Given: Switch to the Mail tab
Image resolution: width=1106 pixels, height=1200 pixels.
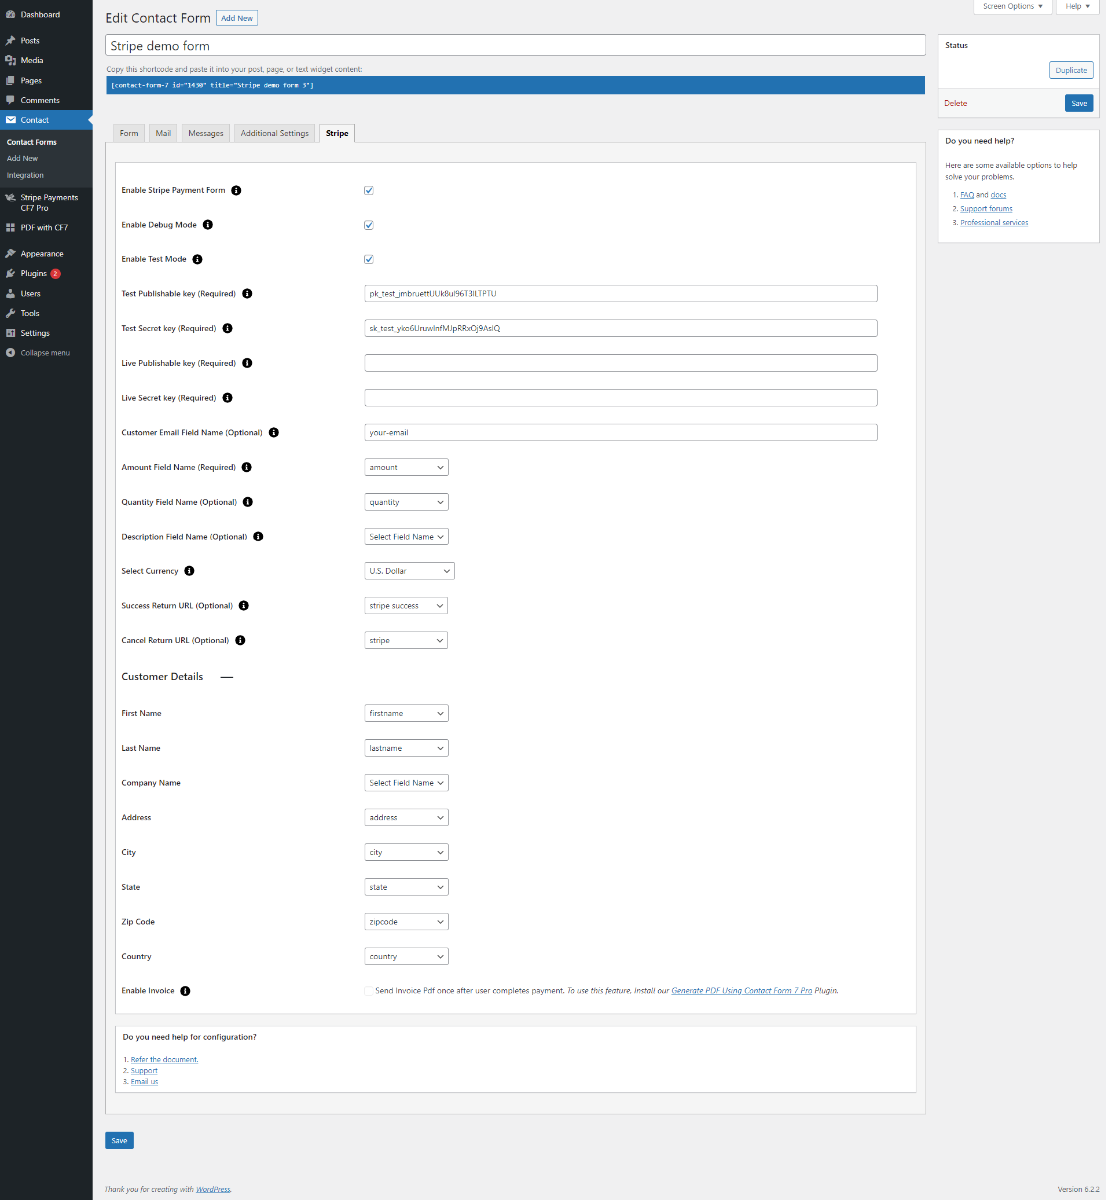Looking at the screenshot, I should 163,133.
